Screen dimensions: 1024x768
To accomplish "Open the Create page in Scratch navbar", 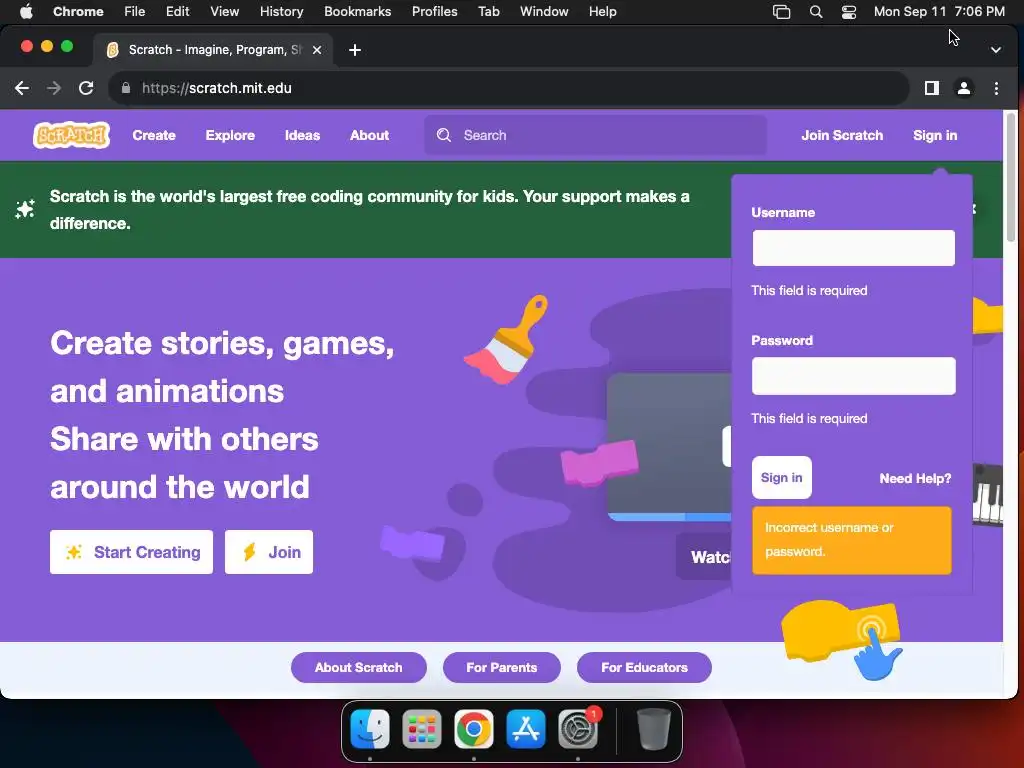I will [154, 135].
